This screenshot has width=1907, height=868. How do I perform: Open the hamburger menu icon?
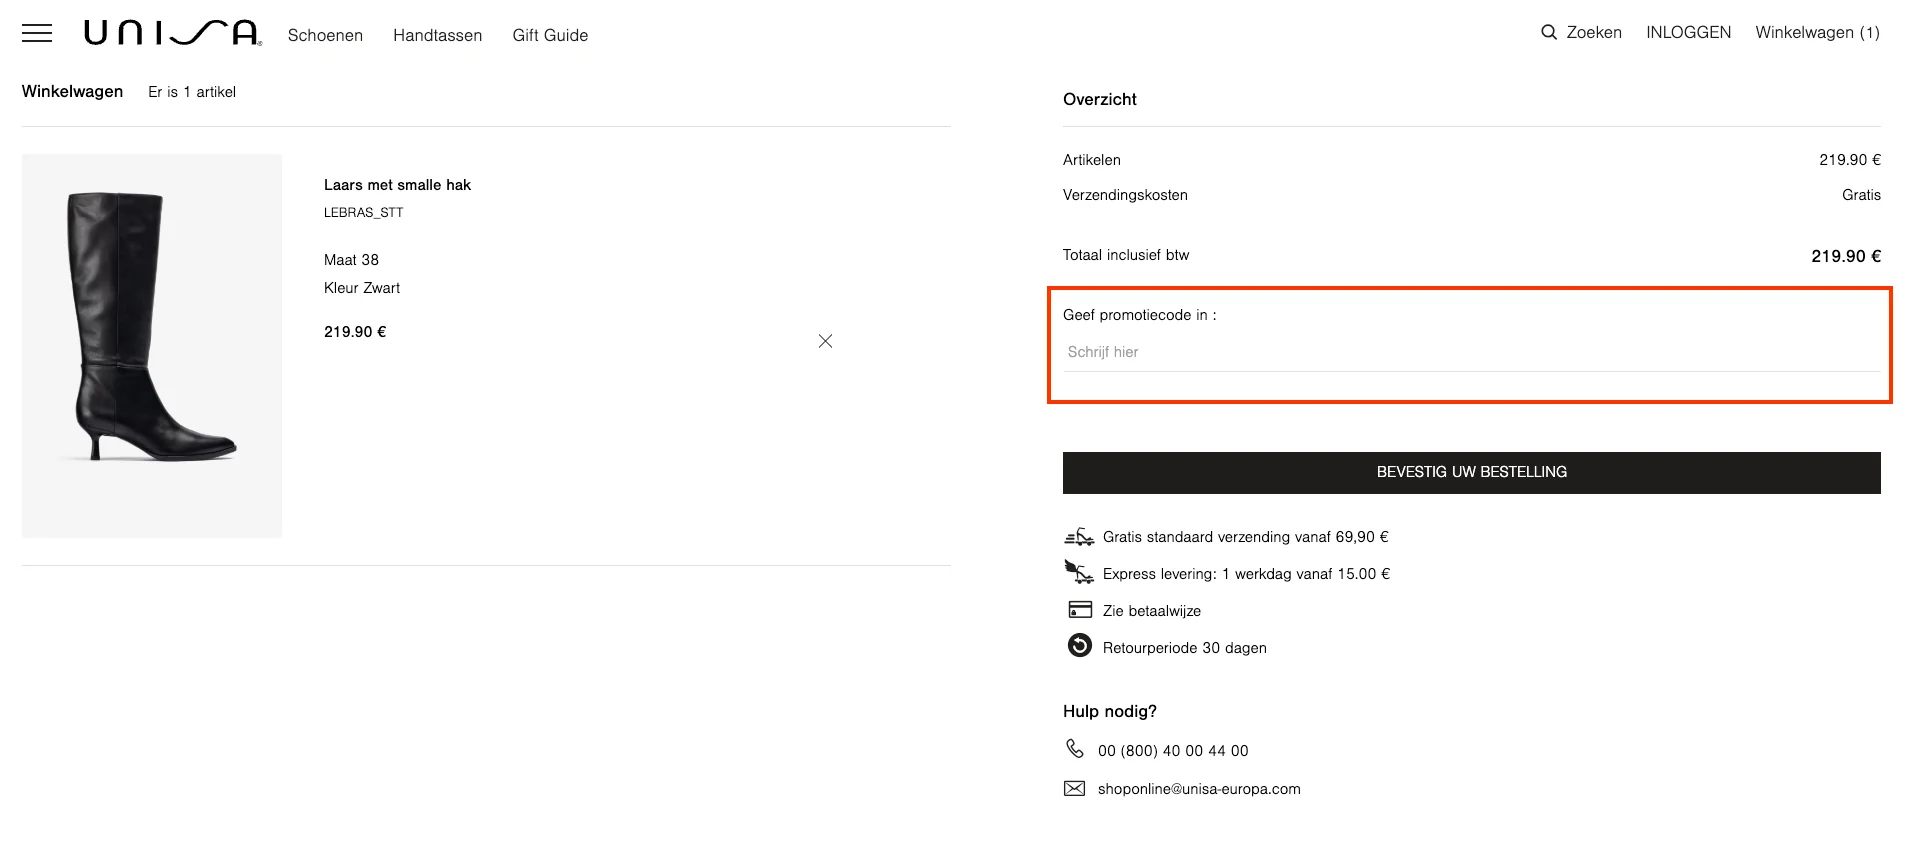click(x=37, y=33)
